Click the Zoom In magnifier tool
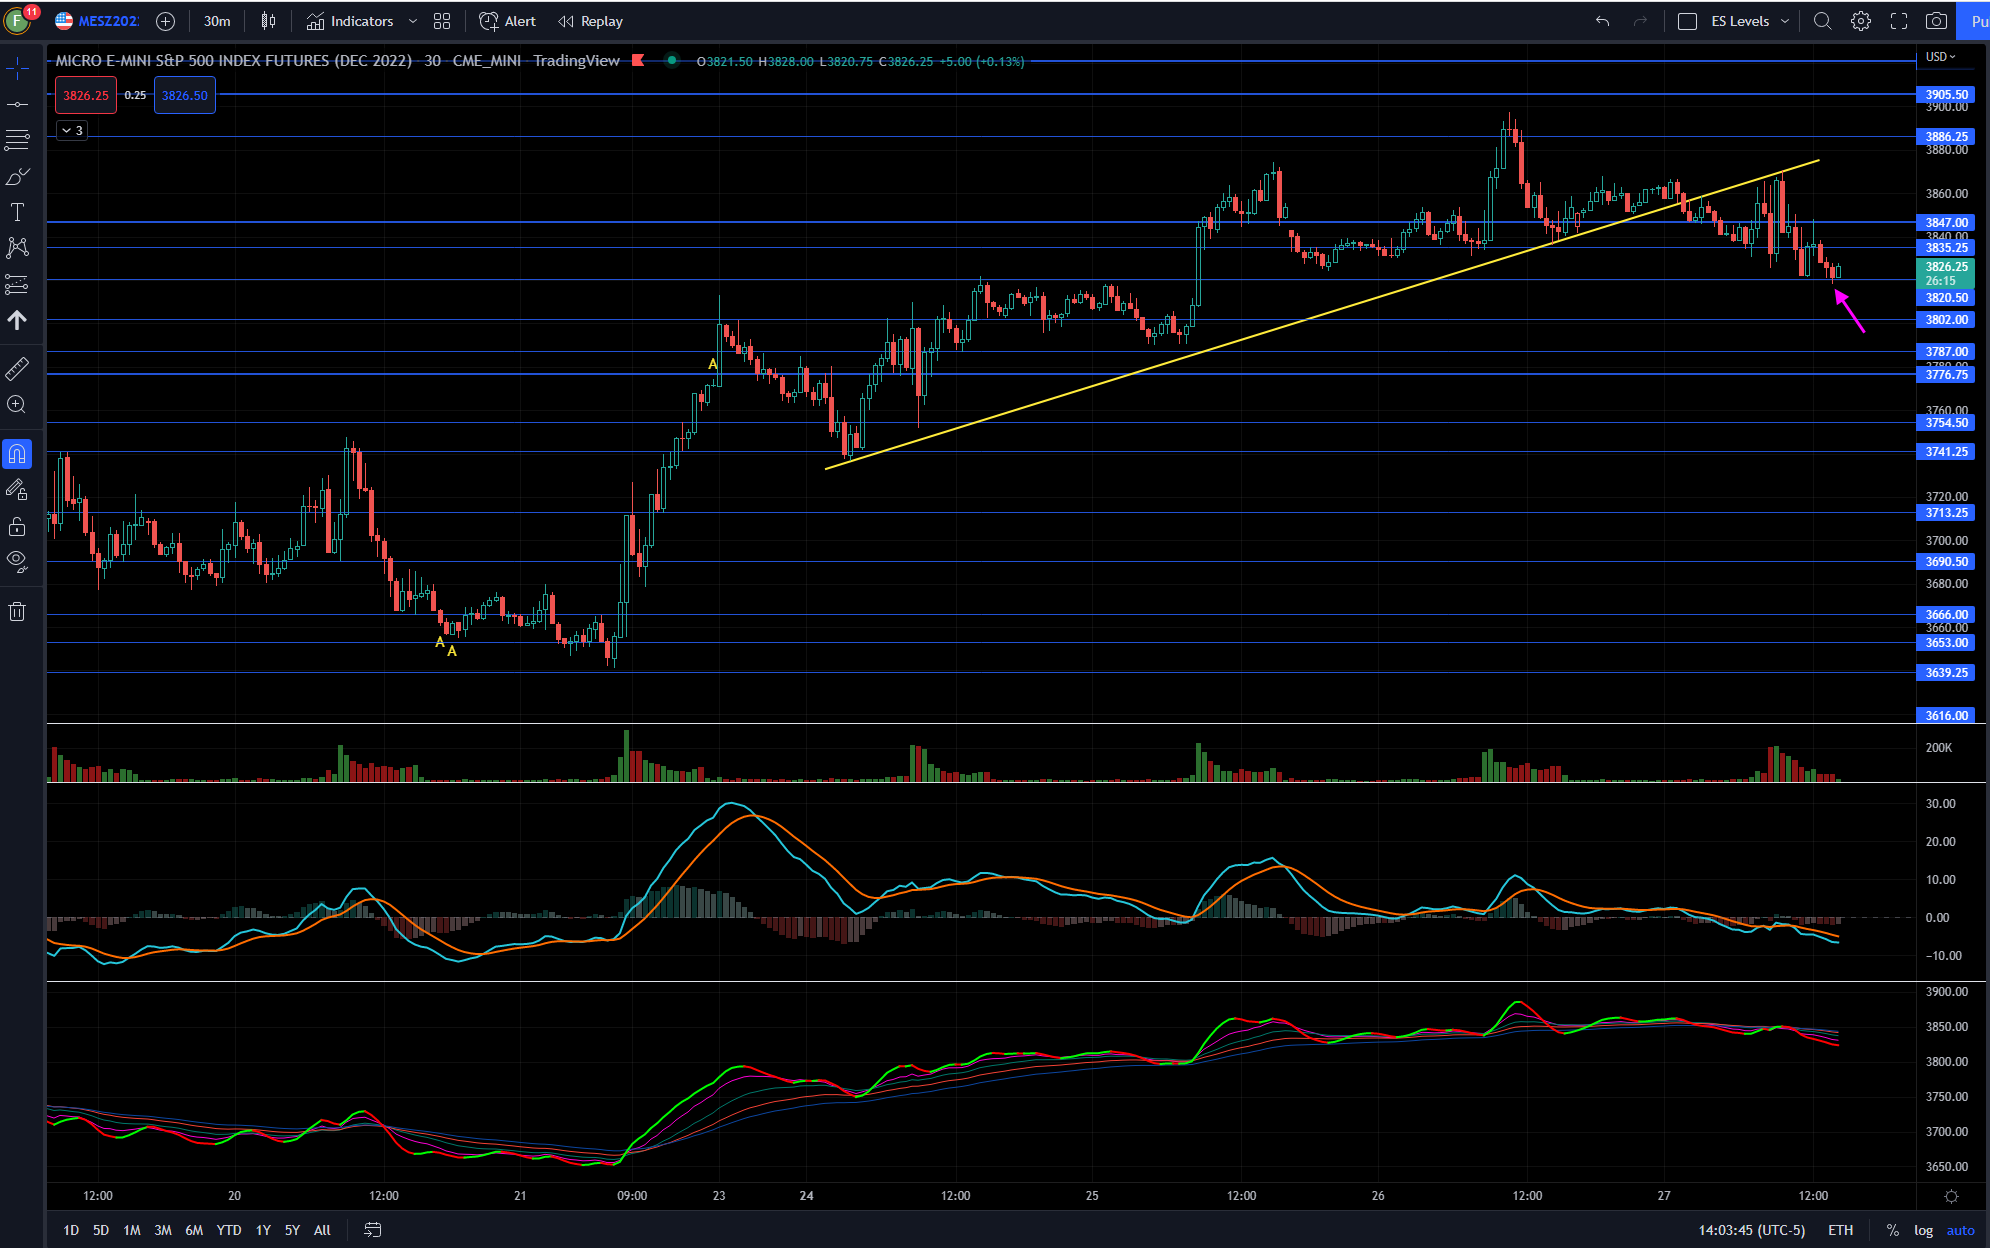Viewport: 1990px width, 1248px height. pyautogui.click(x=17, y=404)
